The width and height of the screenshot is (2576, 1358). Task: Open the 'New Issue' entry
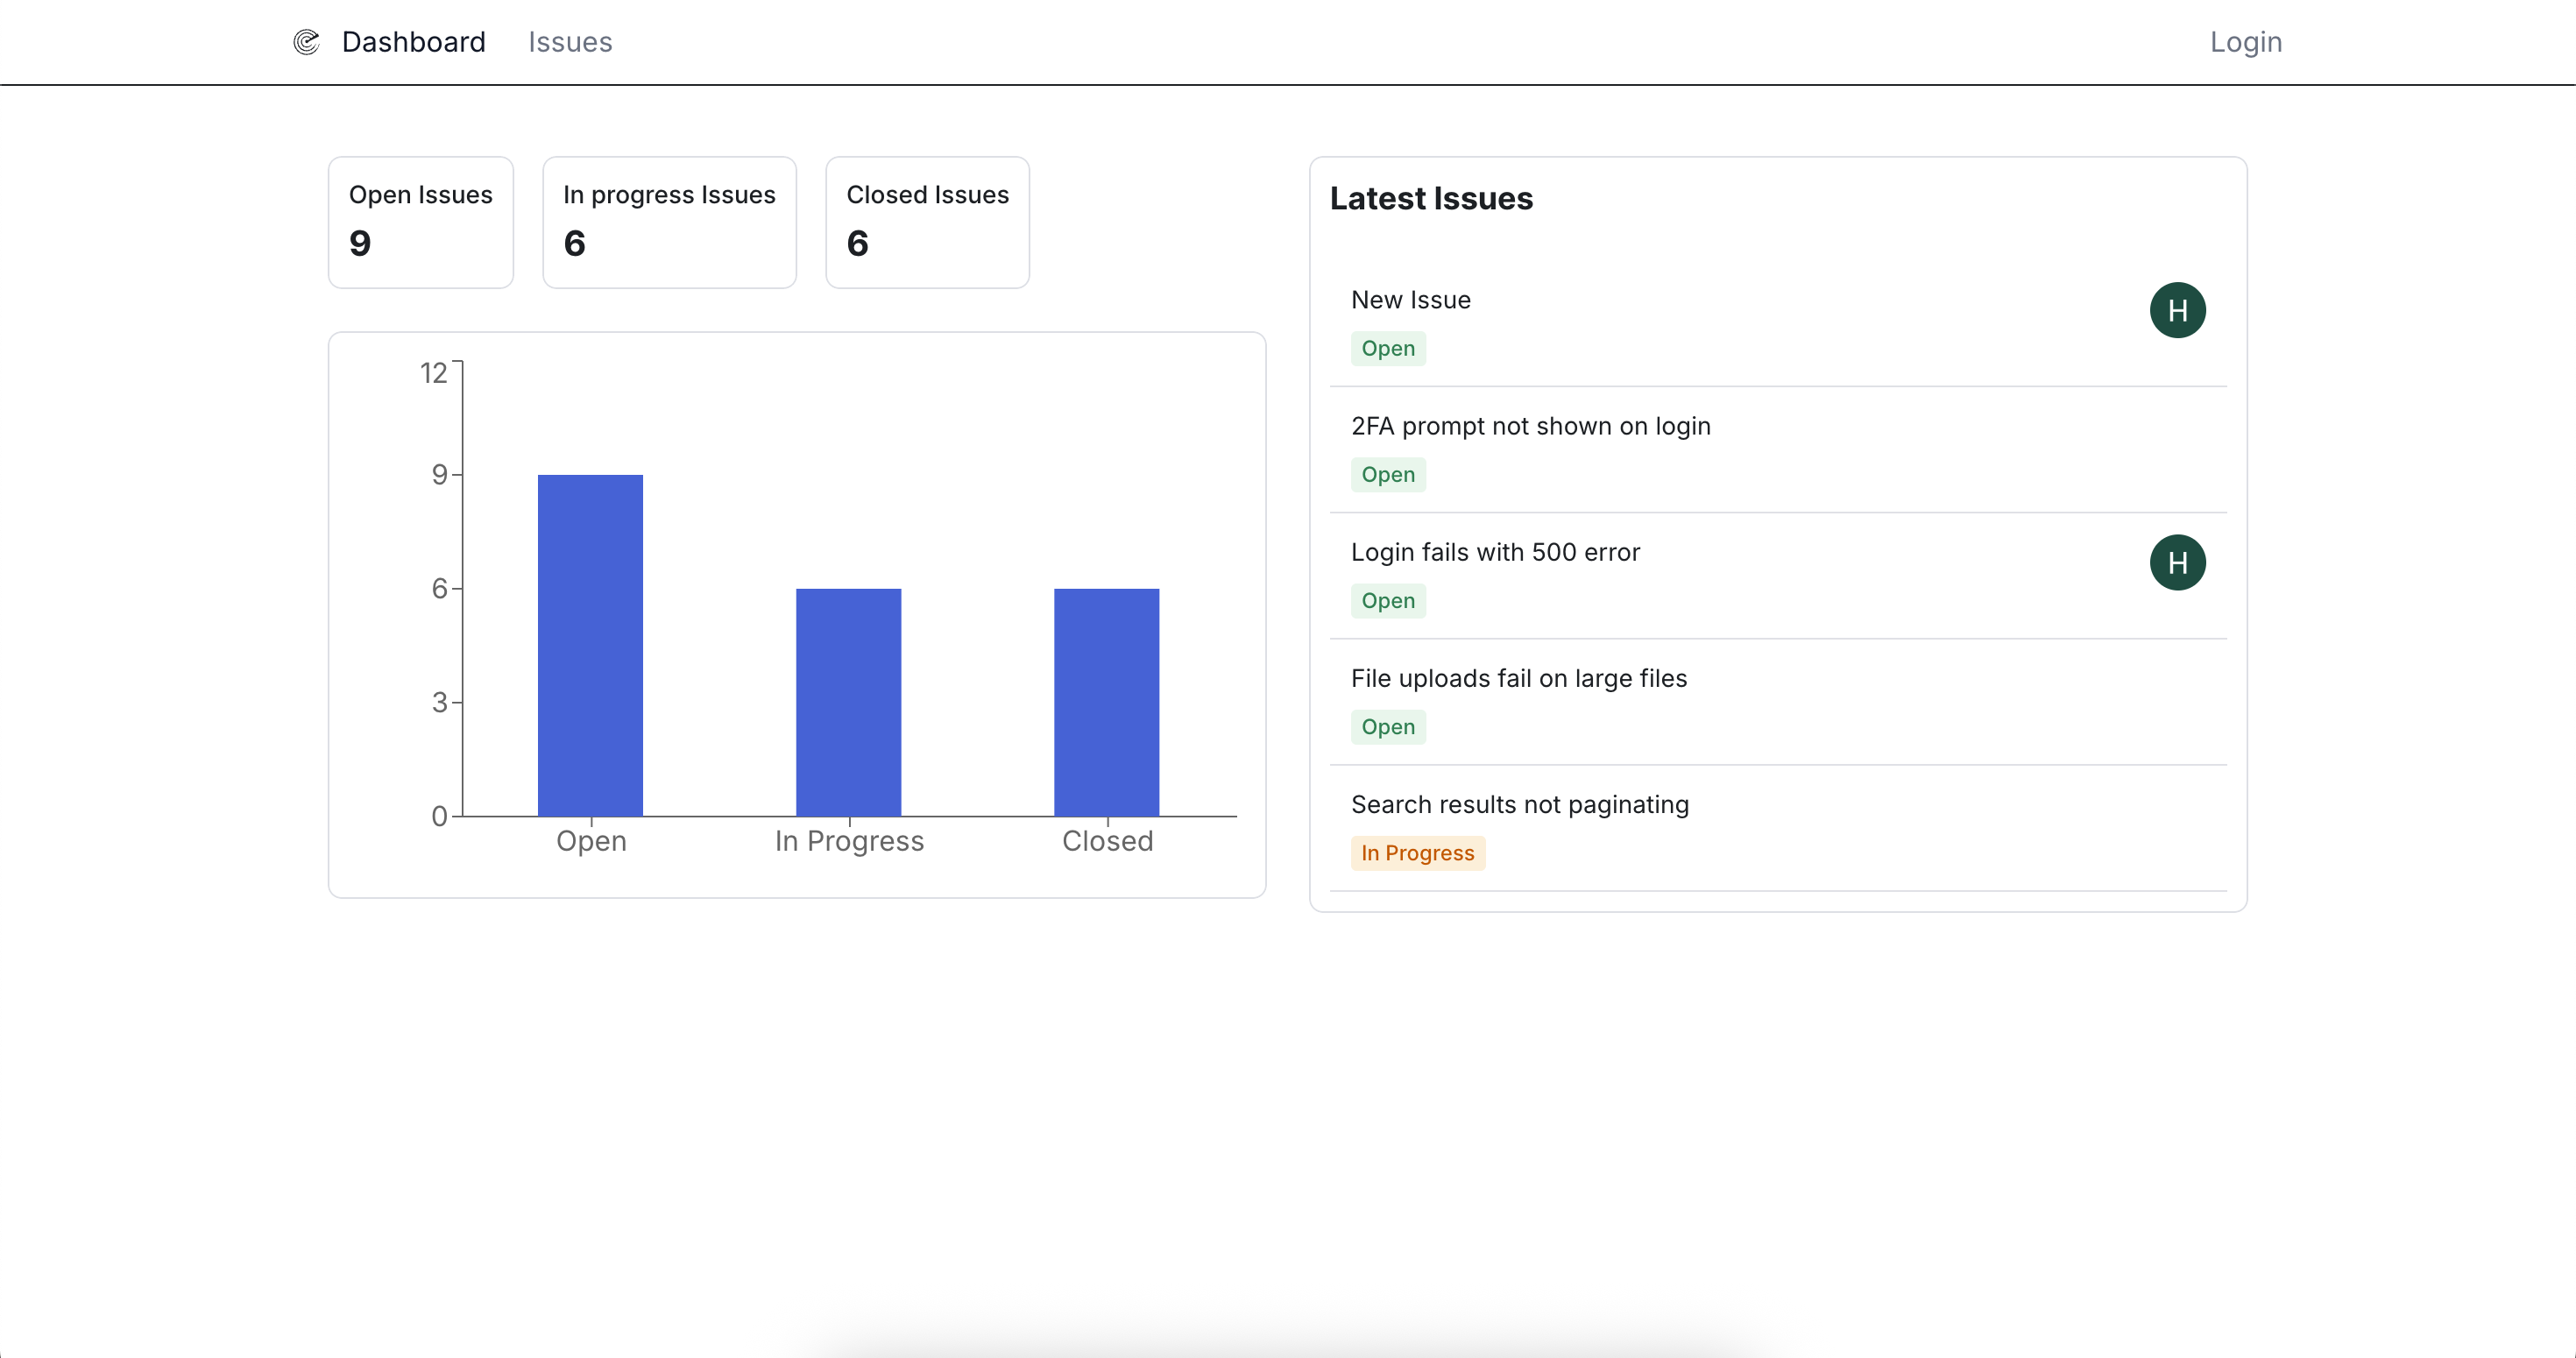point(1410,300)
